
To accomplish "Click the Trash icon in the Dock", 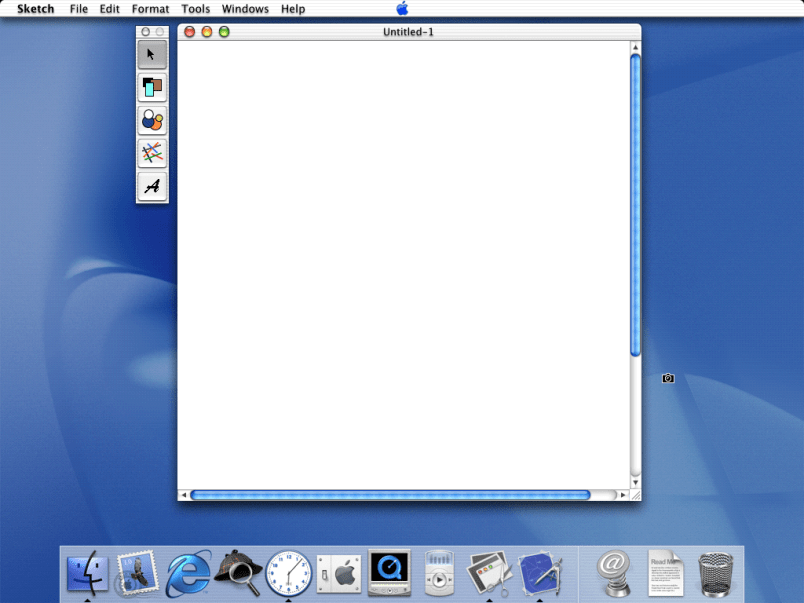I will point(716,574).
